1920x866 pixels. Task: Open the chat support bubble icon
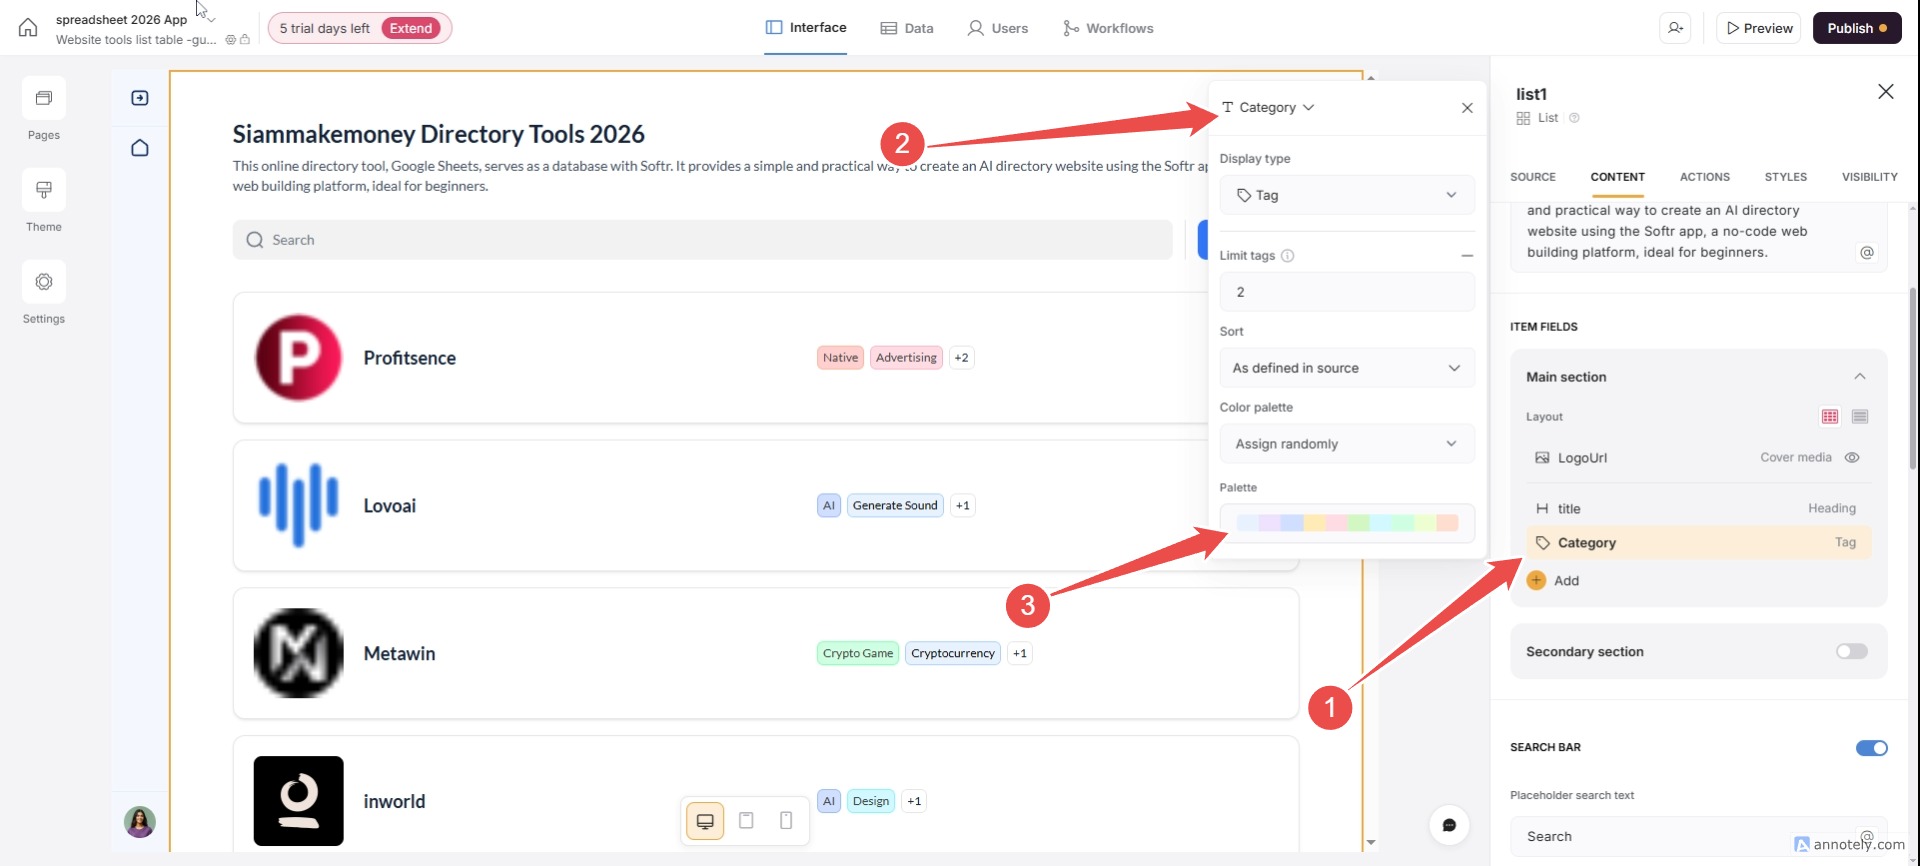[1449, 825]
